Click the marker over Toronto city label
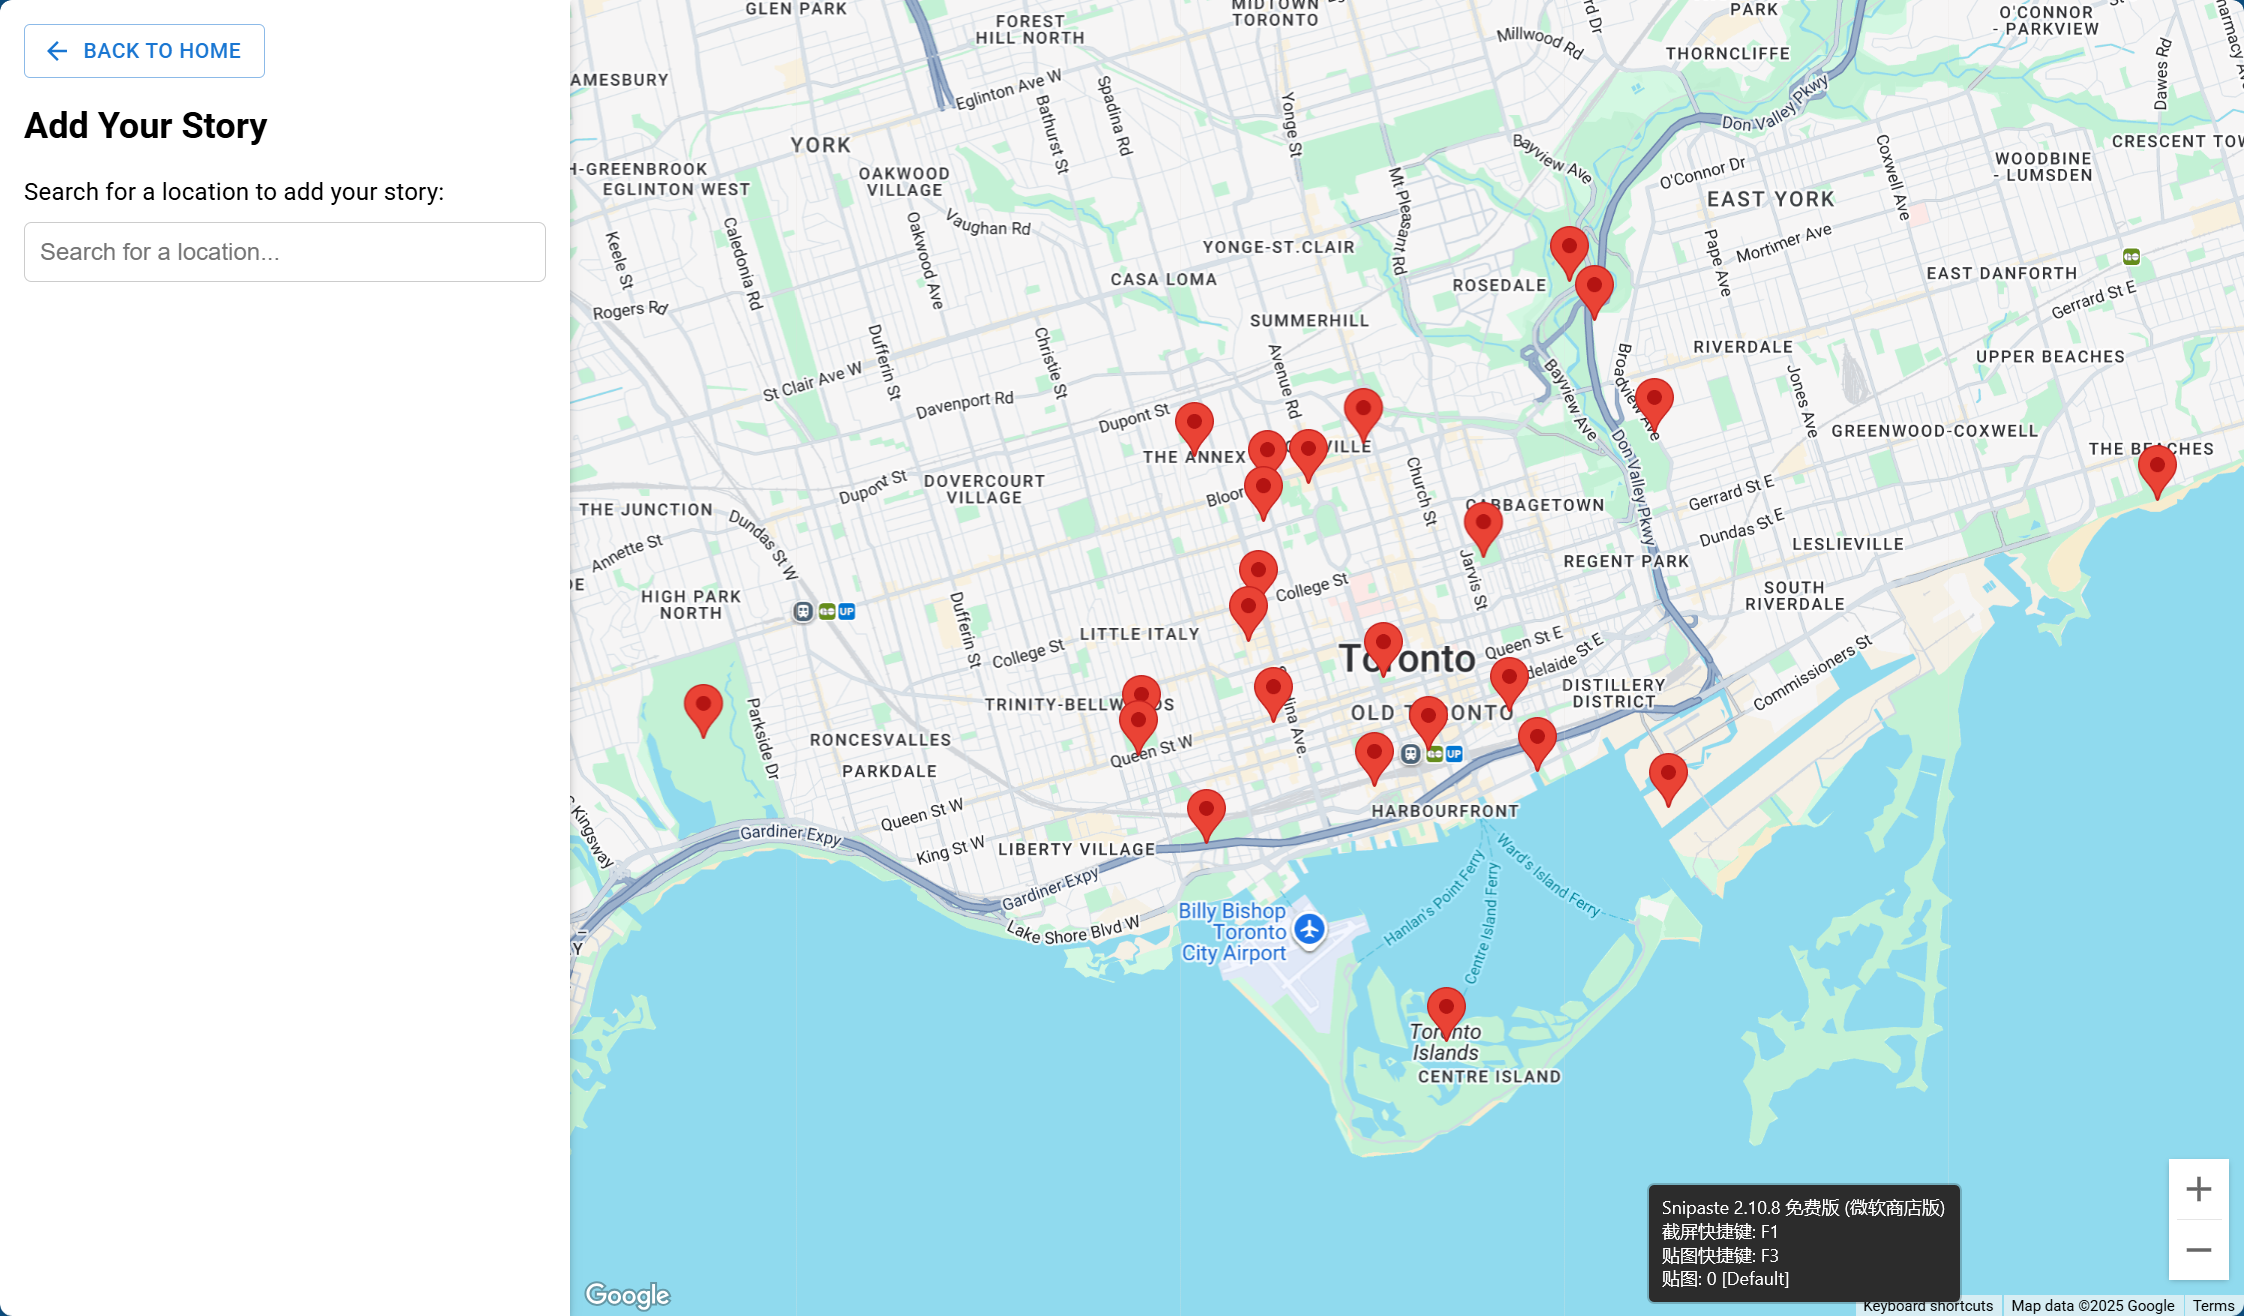This screenshot has width=2244, height=1316. (x=1382, y=645)
